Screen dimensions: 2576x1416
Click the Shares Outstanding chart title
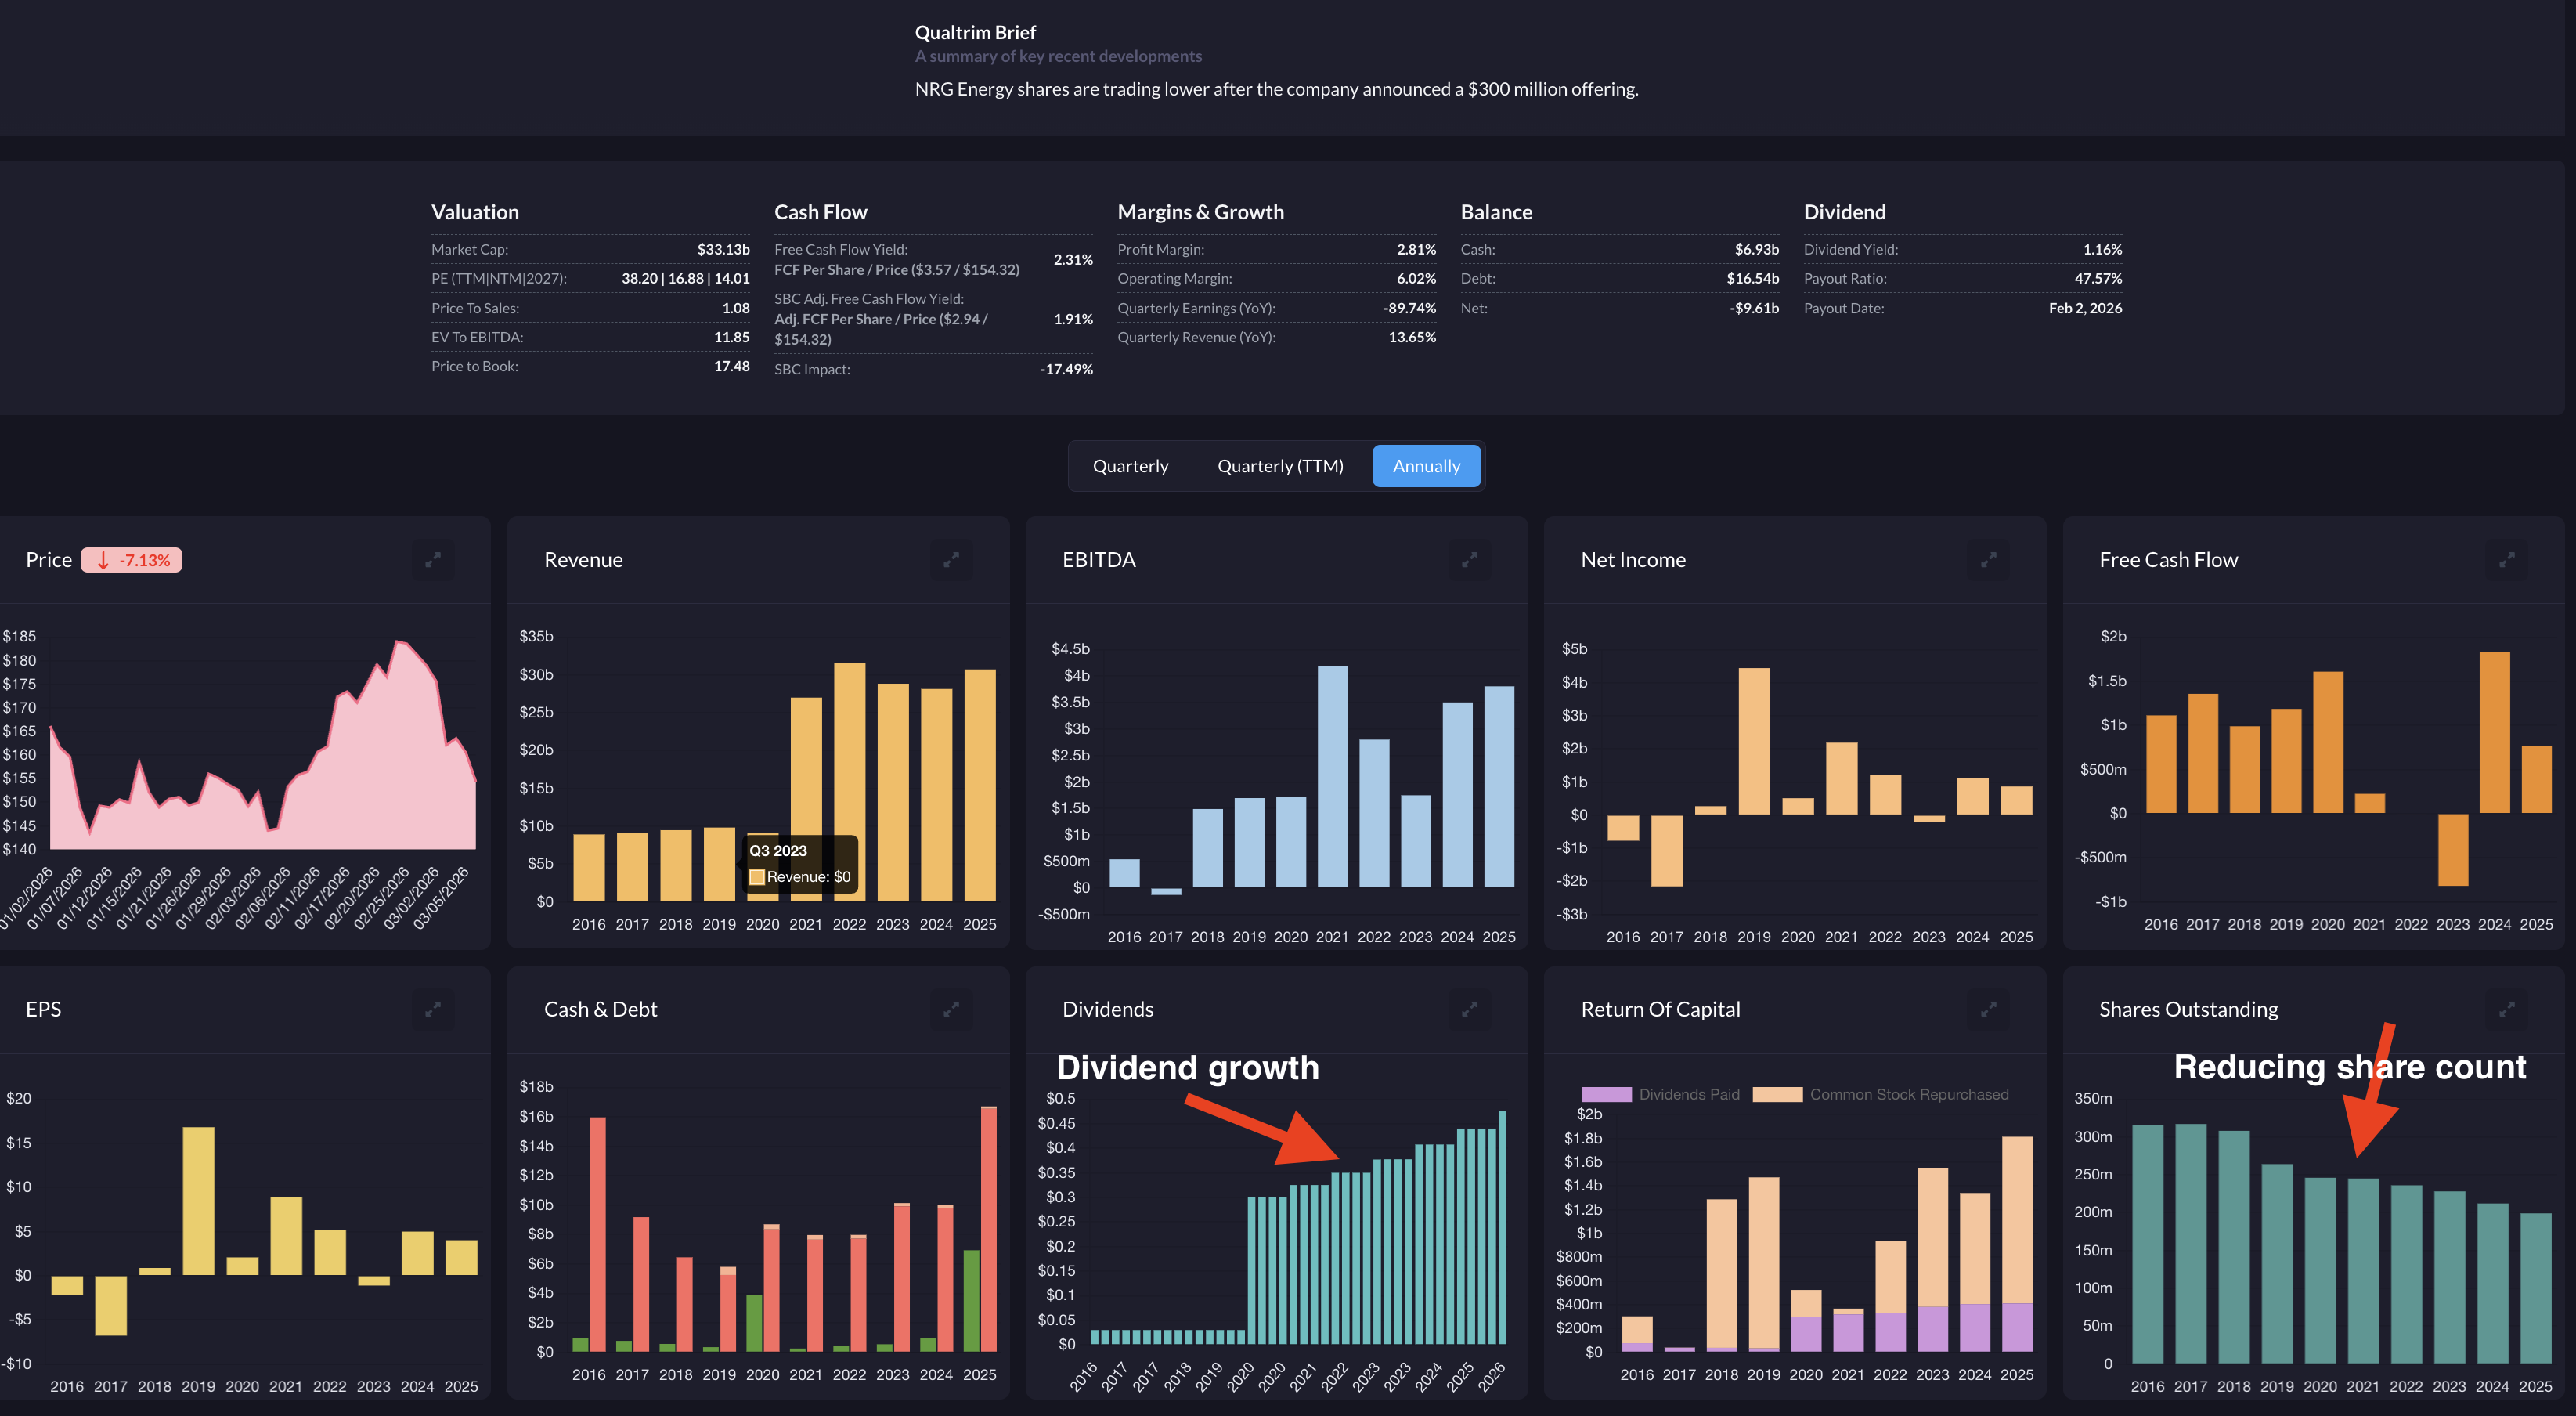pyautogui.click(x=2188, y=1009)
